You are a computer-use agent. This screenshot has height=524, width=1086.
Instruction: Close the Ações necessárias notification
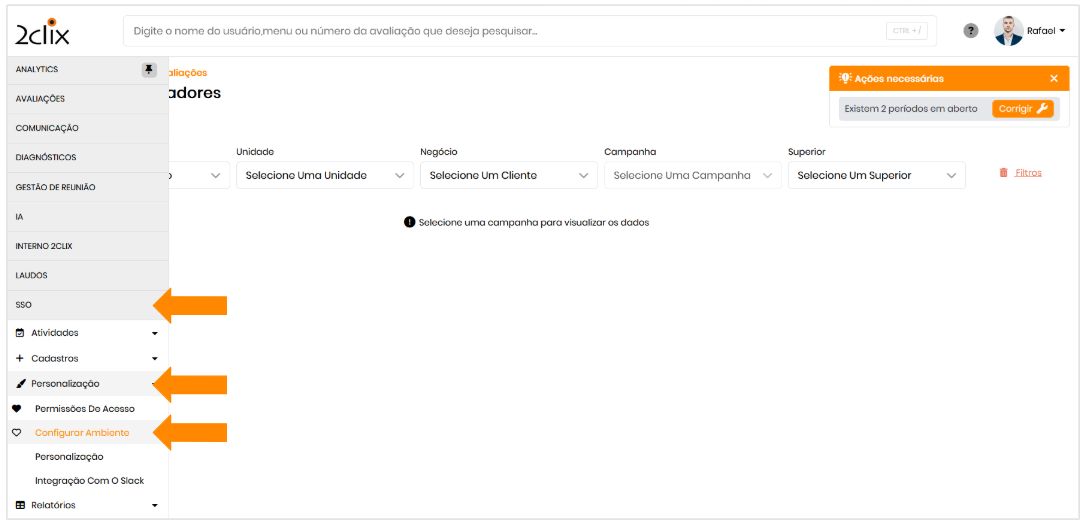coord(1053,79)
